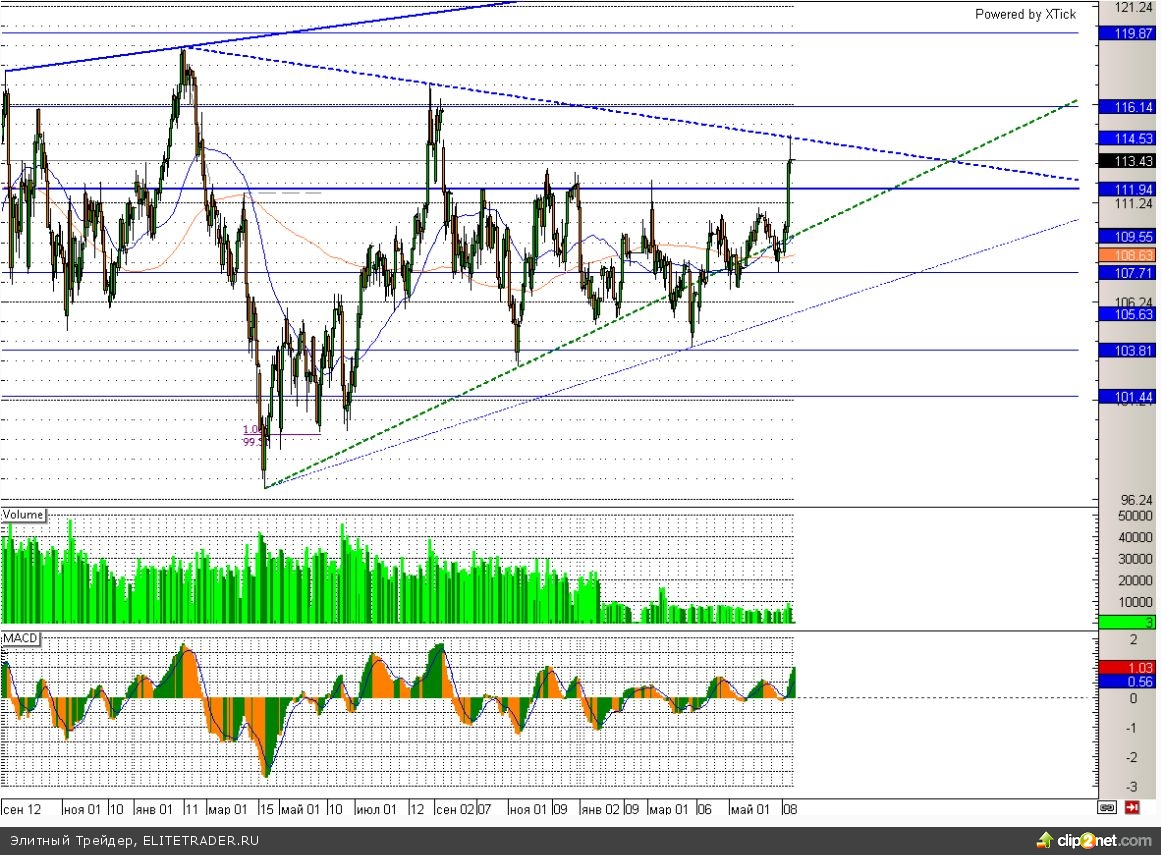Click the 111.94 resistance level tag
Screen dimensions: 1161x855
(x=1127, y=189)
